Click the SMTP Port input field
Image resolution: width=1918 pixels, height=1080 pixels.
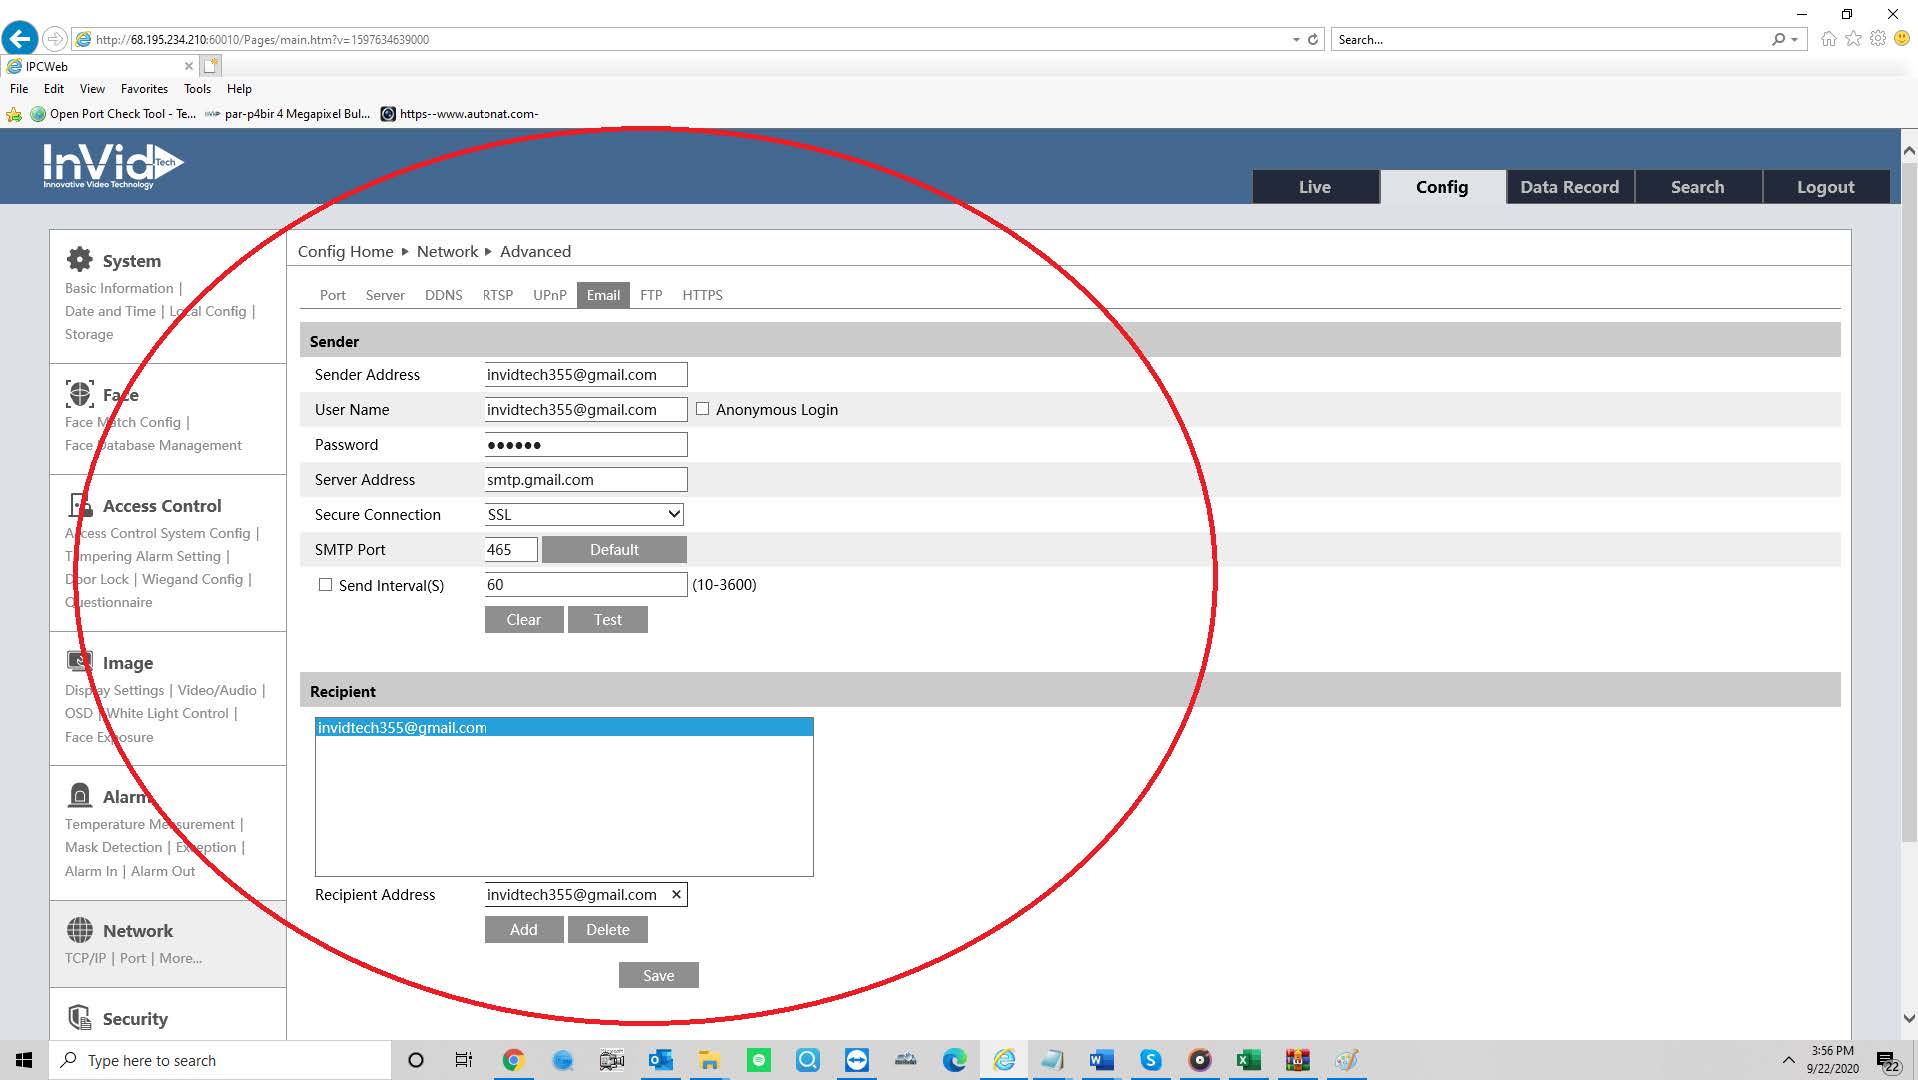510,549
